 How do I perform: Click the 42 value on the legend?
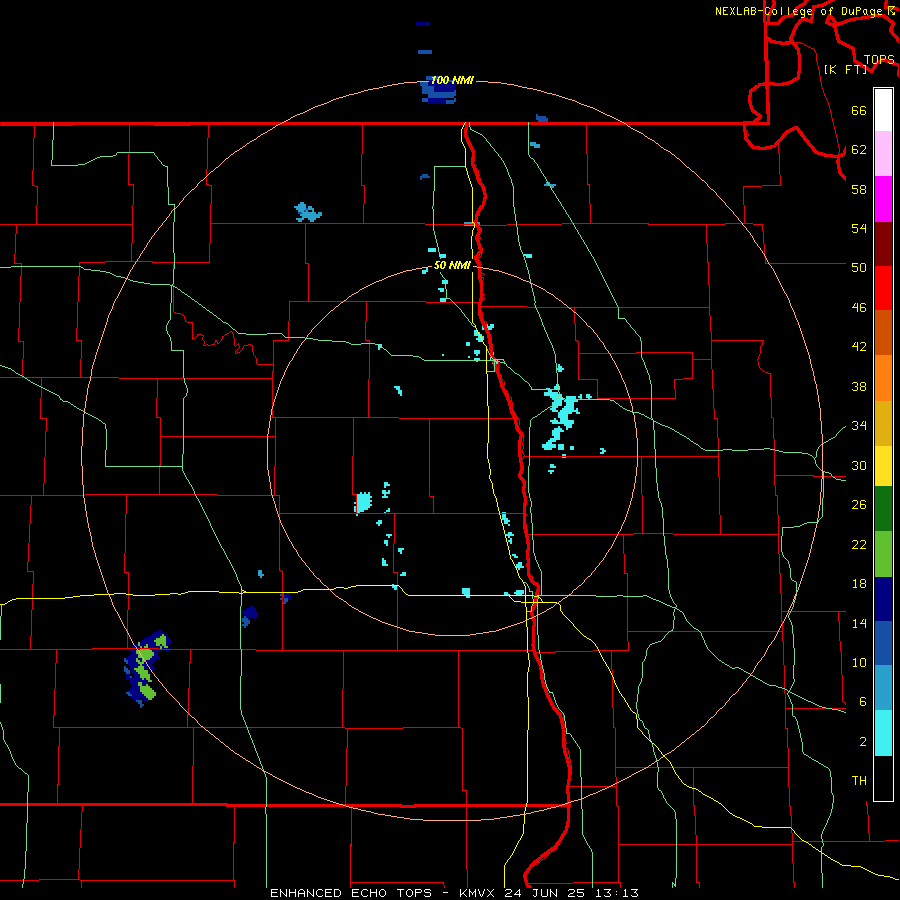pos(859,346)
